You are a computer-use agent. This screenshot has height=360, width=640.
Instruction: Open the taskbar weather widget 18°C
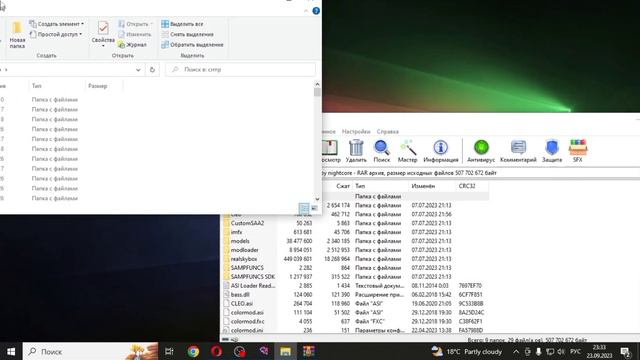coord(467,351)
